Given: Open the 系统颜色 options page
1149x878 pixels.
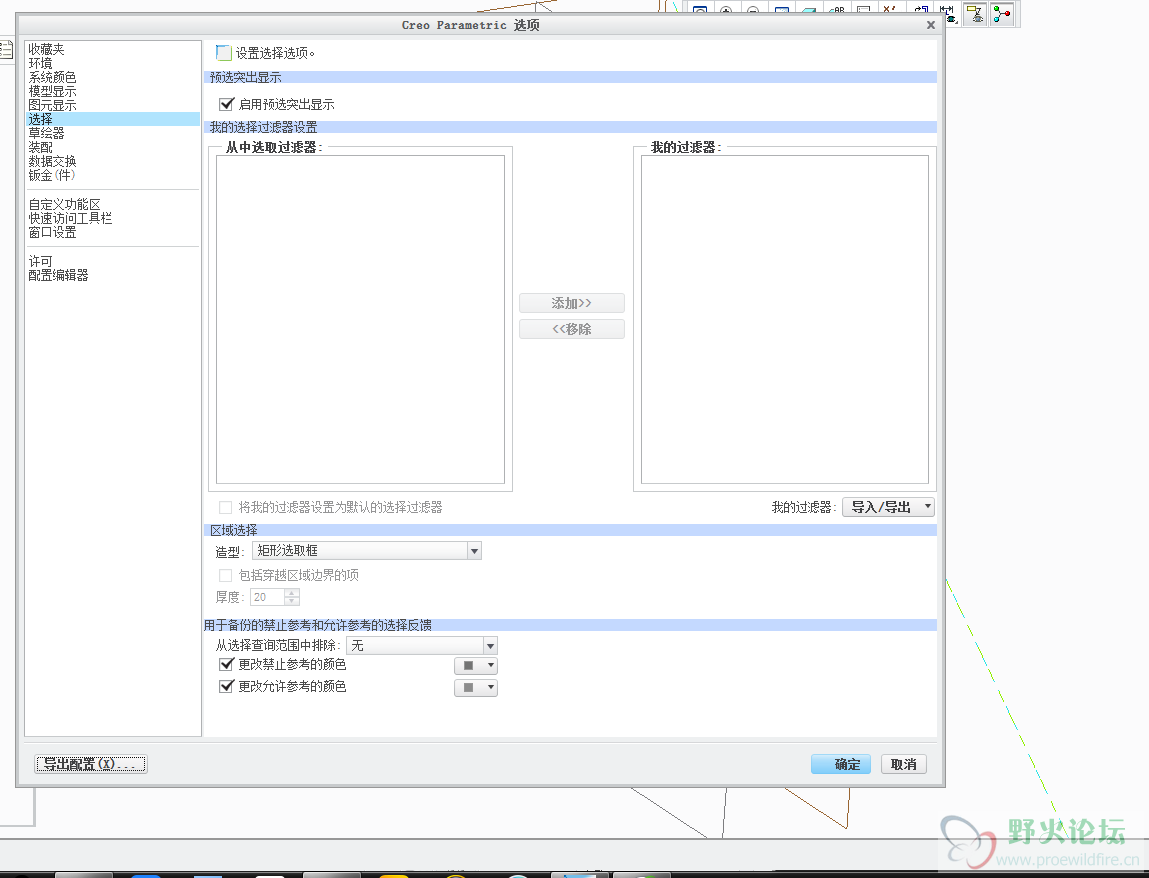Looking at the screenshot, I should pos(52,77).
